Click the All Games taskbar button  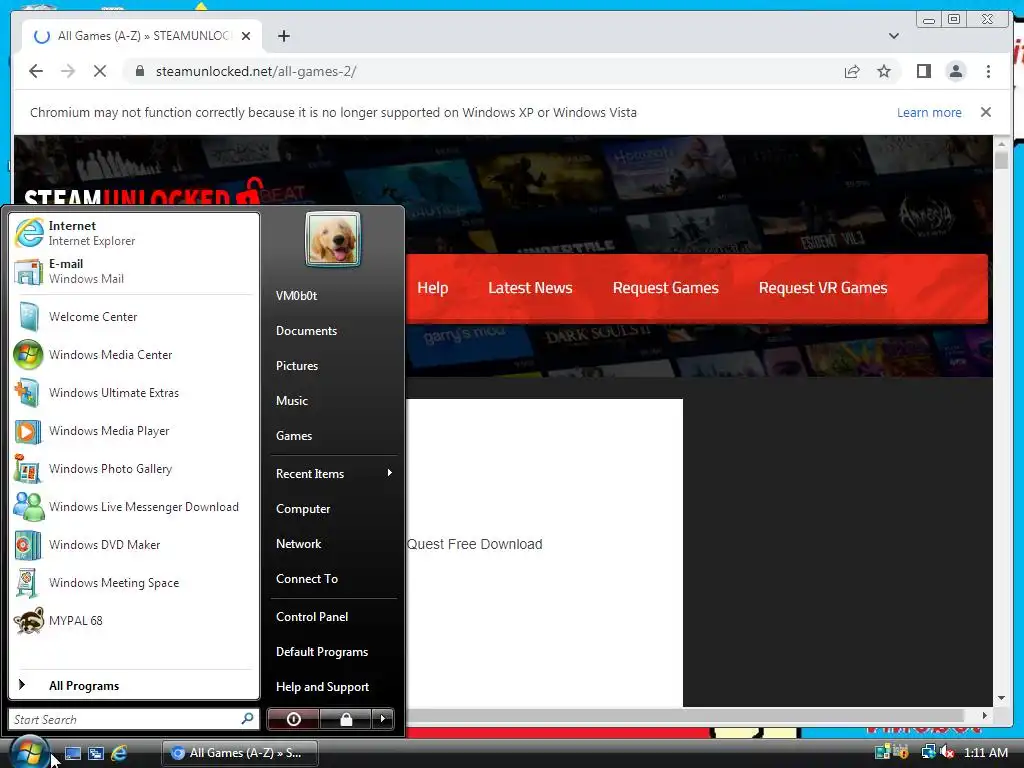pyautogui.click(x=240, y=753)
